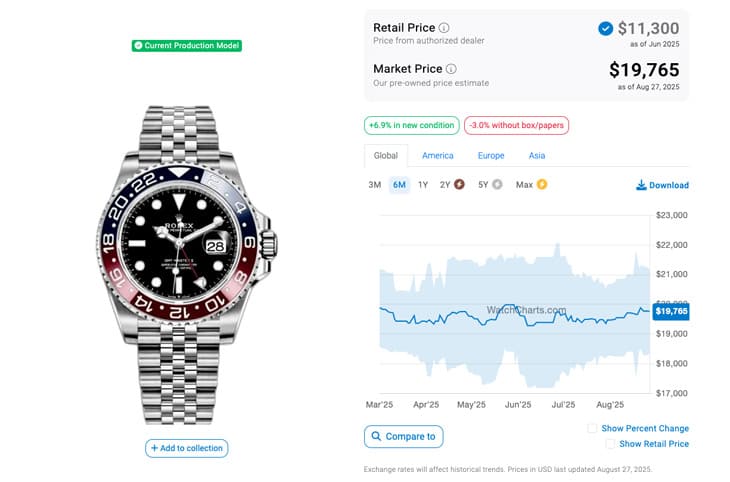Image resolution: width=730 pixels, height=482 pixels.
Task: Click the download arrow icon
Action: tap(641, 185)
